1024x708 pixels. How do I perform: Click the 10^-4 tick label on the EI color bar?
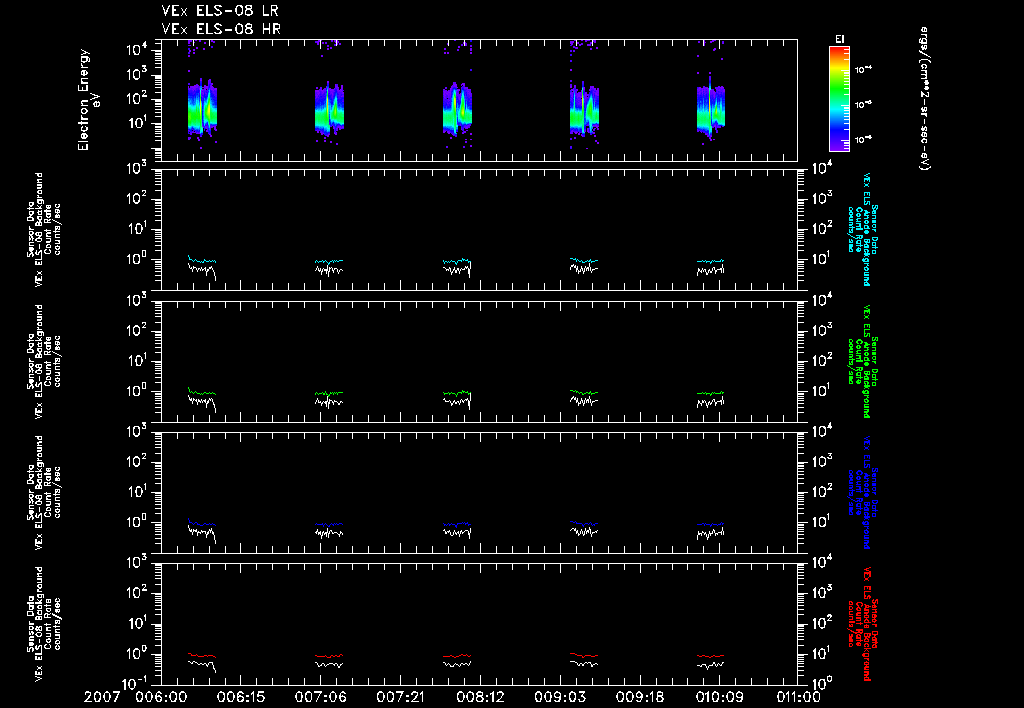(x=864, y=69)
